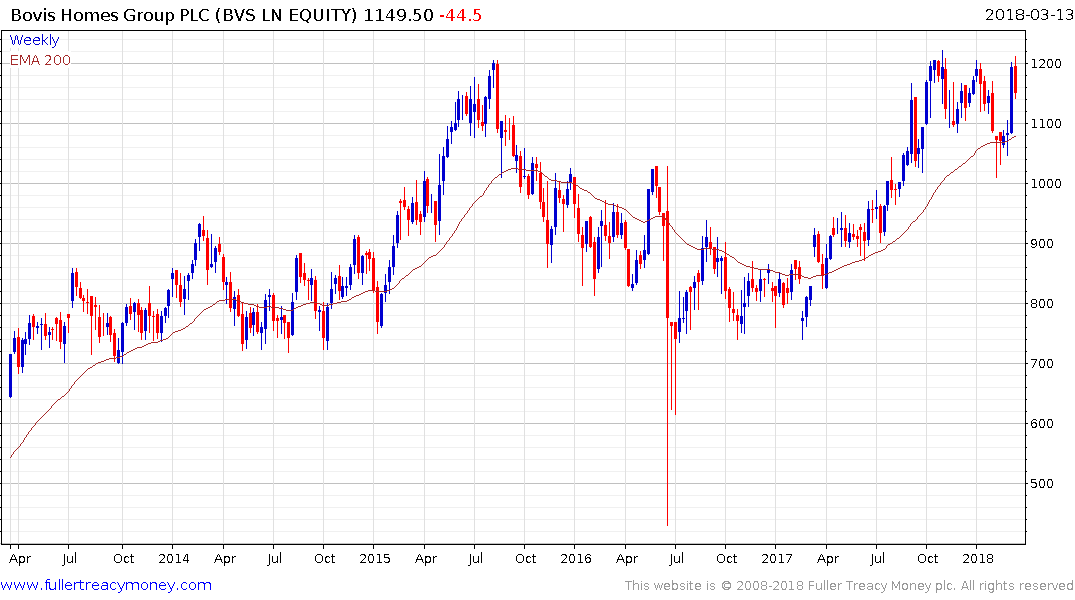This screenshot has width=1075, height=600.
Task: Click the 2014 time axis label
Action: tap(173, 558)
